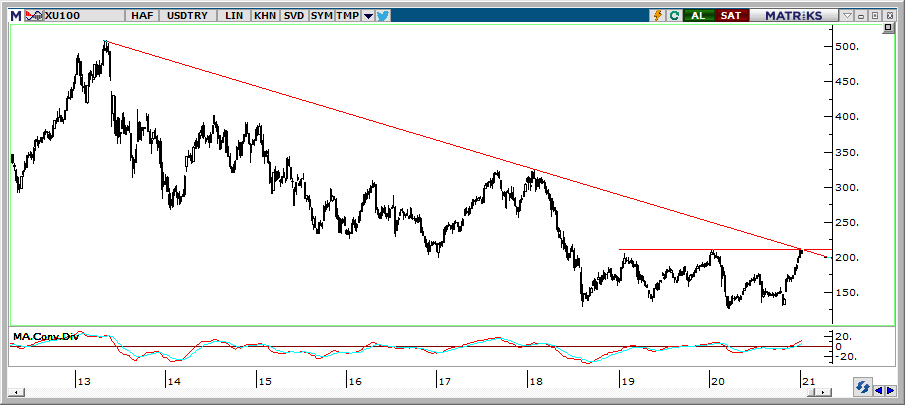905x405 pixels.
Task: Toggle the LIN scale button
Action: (234, 16)
